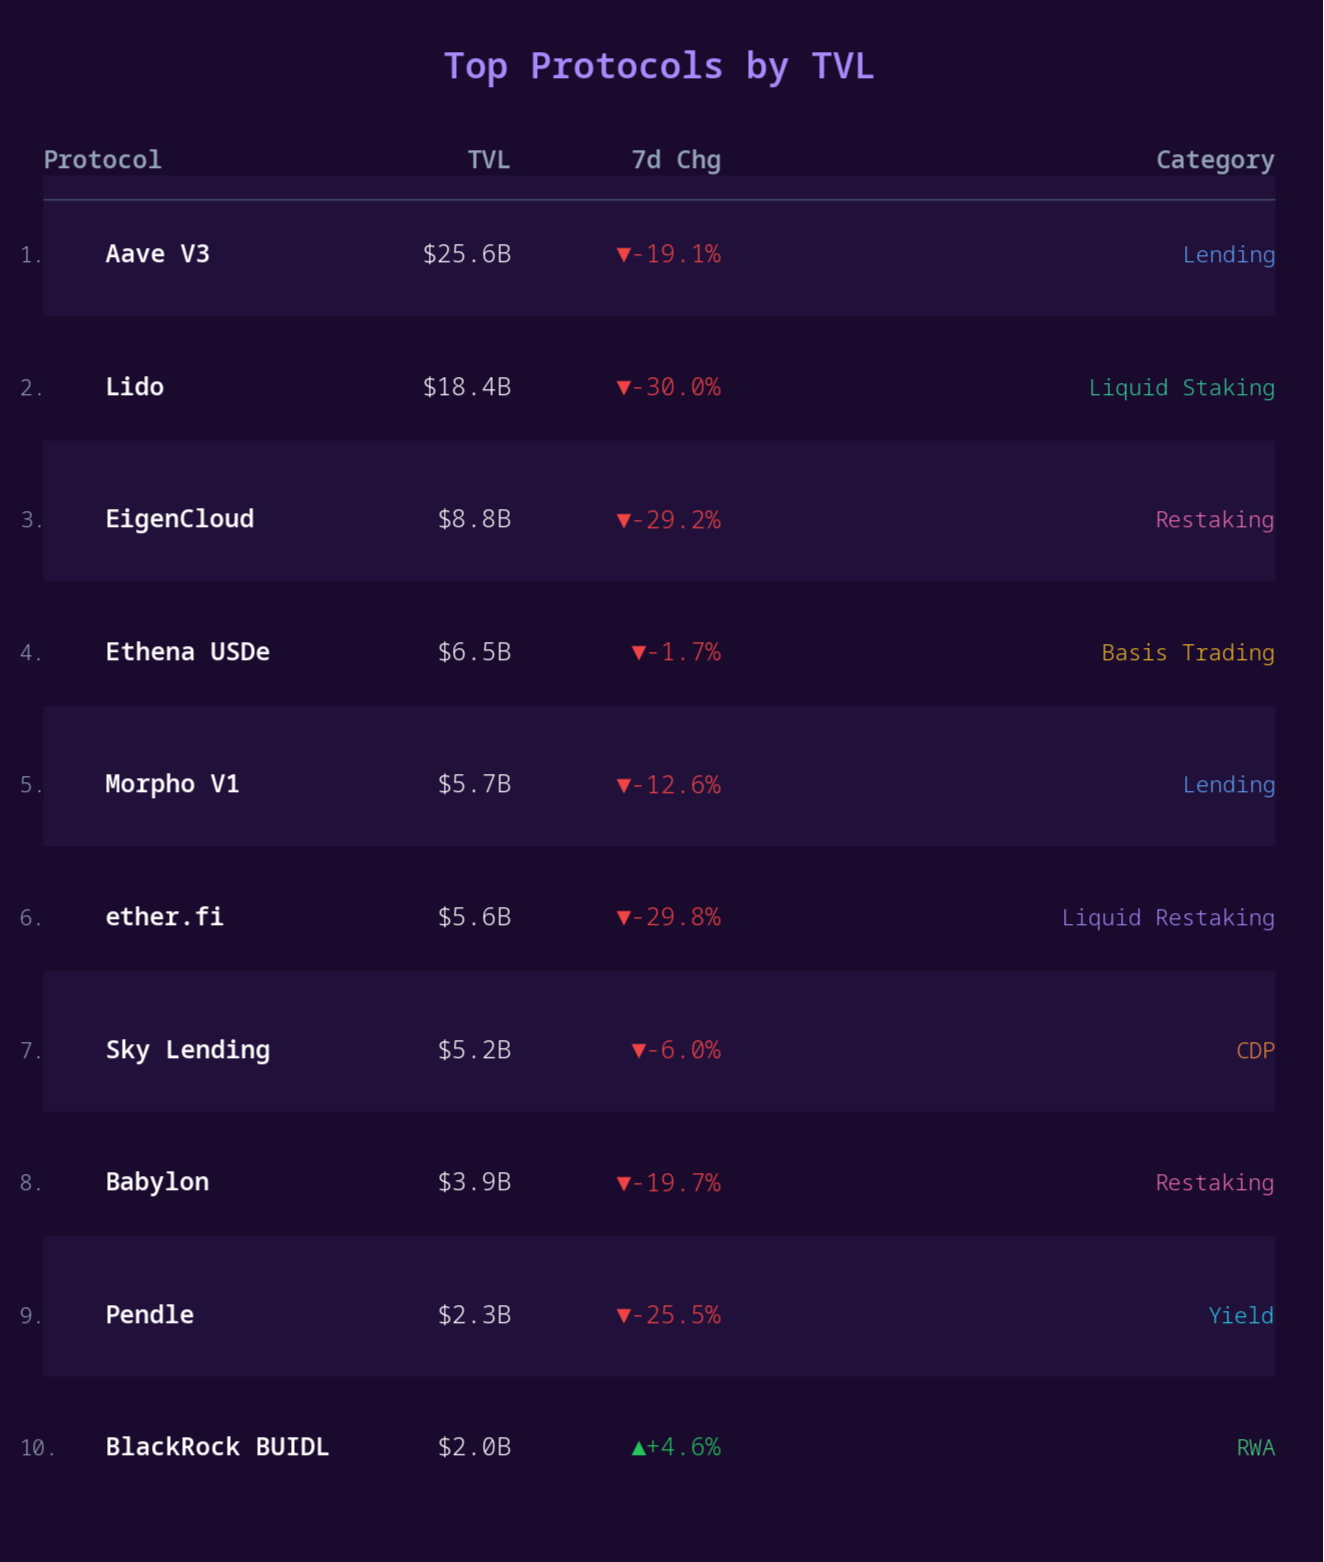Click the green up arrow beside +4.6%

pos(639,1448)
